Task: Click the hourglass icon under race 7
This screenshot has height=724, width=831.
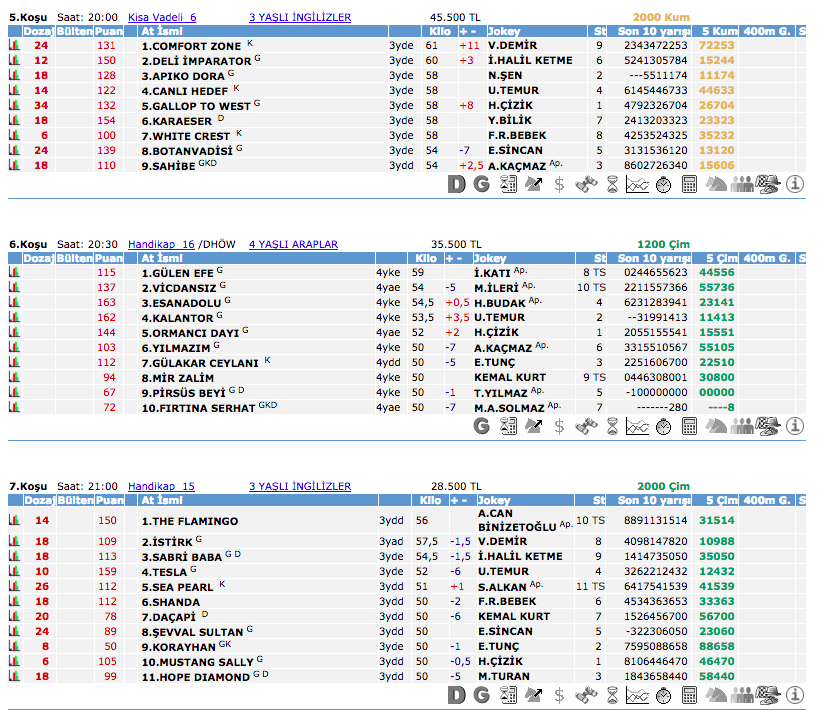Action: point(612,694)
